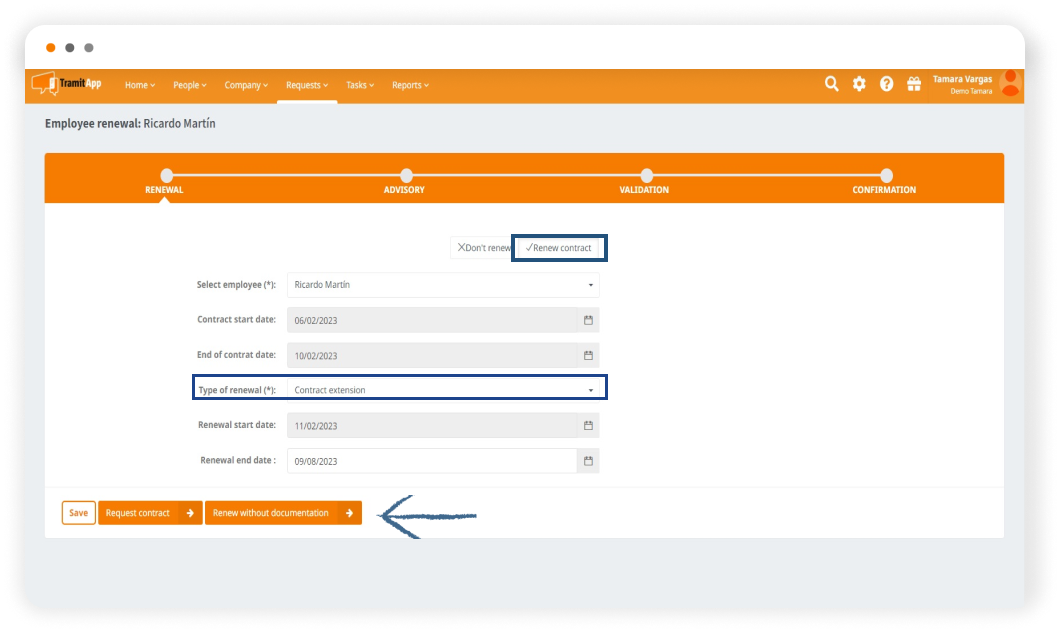This screenshot has width=1061, height=633.
Task: Select the Renew contract option
Action: coord(560,248)
